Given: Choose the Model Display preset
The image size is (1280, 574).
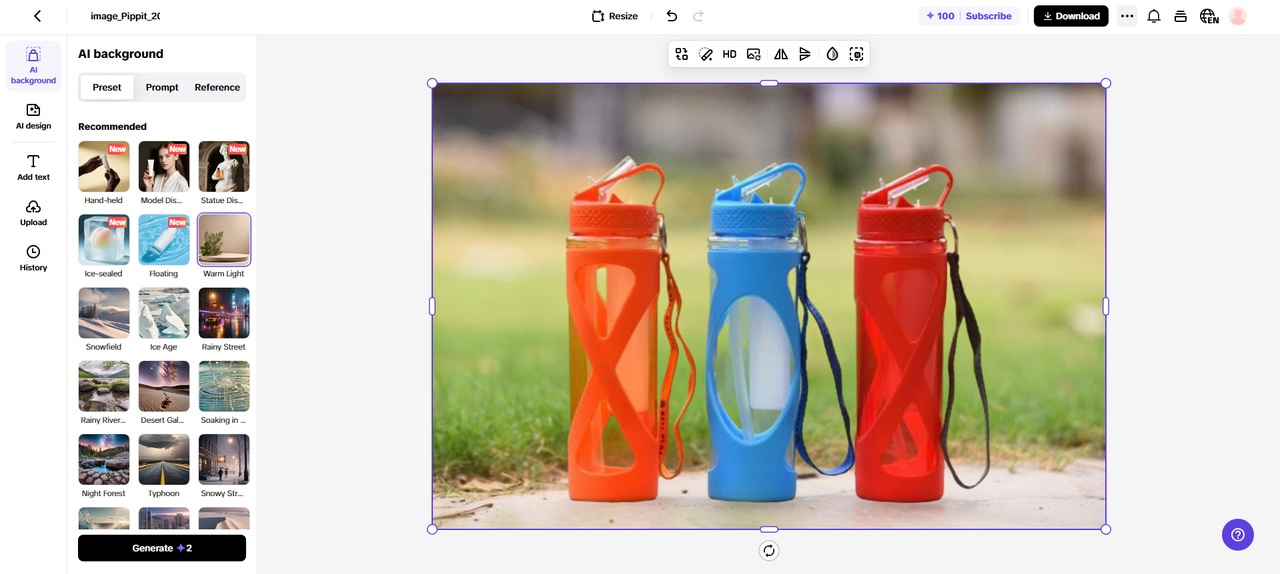Looking at the screenshot, I should coord(164,166).
